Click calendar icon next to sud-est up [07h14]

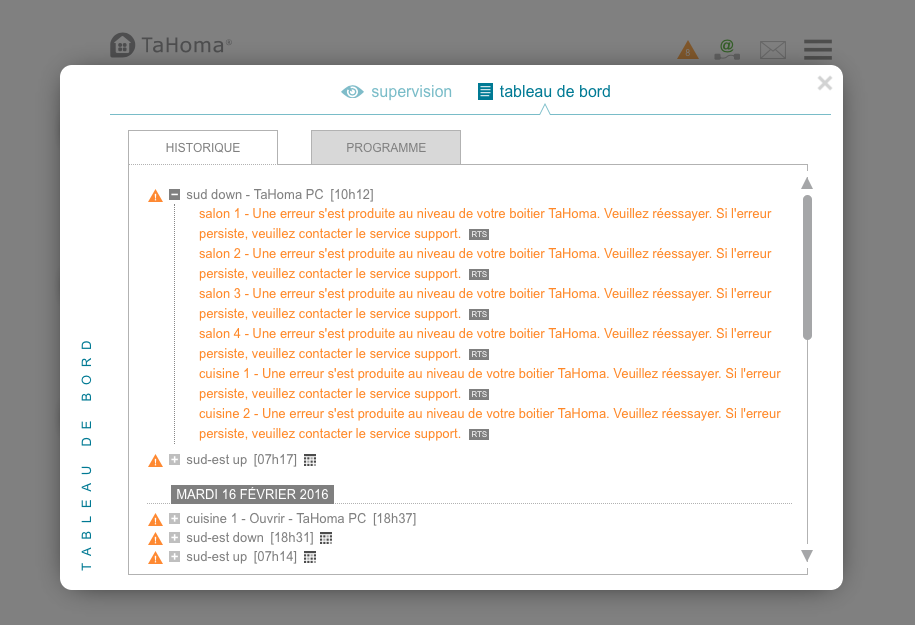310,557
